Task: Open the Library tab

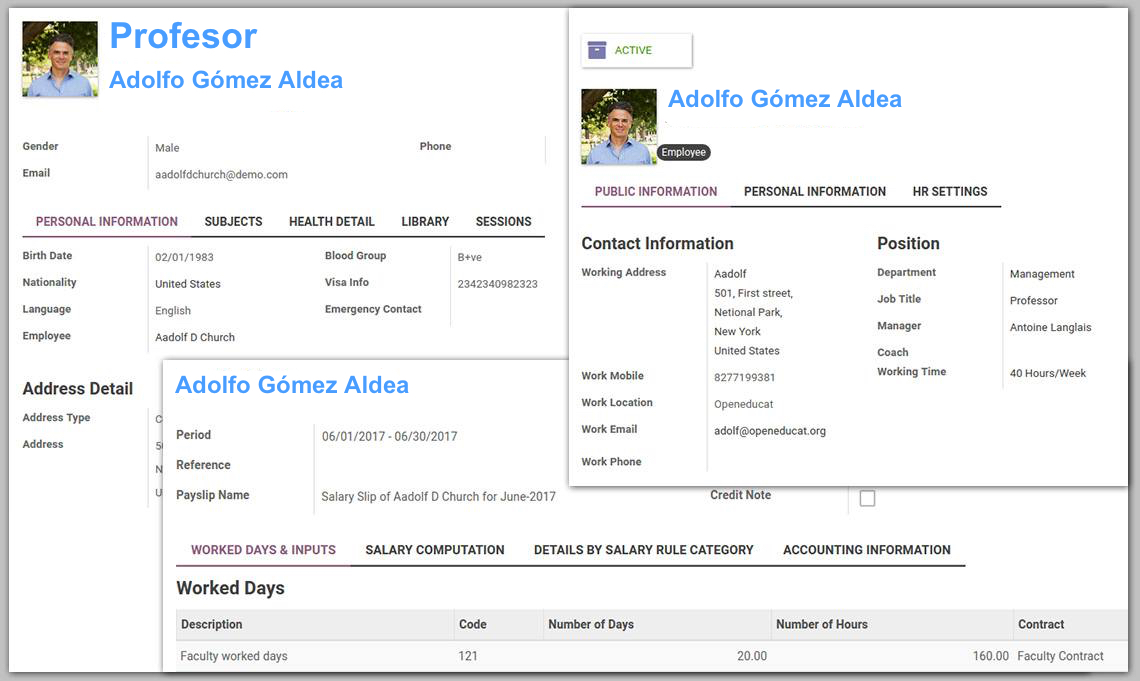Action: click(425, 222)
